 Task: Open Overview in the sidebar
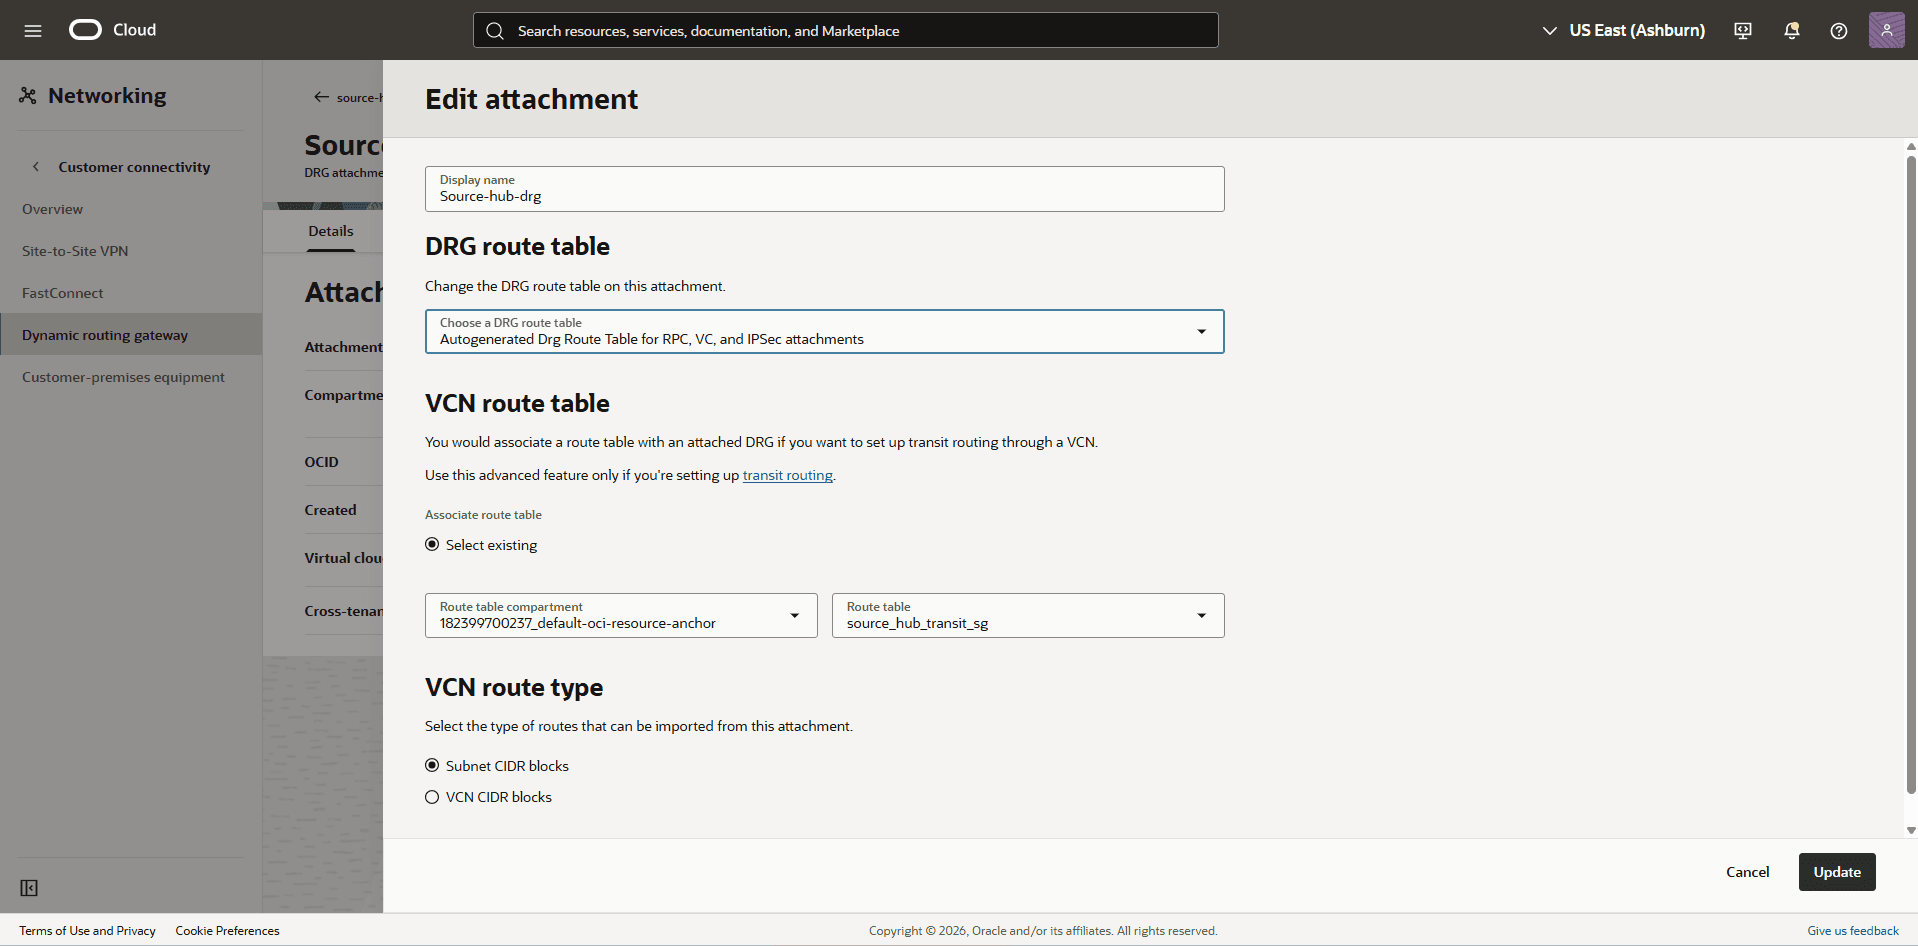(52, 209)
